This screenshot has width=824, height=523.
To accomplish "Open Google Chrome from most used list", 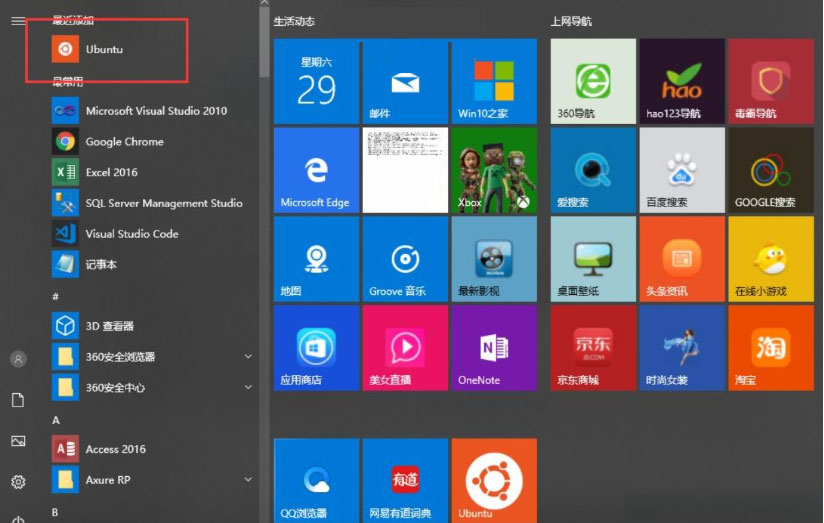I will coord(124,141).
